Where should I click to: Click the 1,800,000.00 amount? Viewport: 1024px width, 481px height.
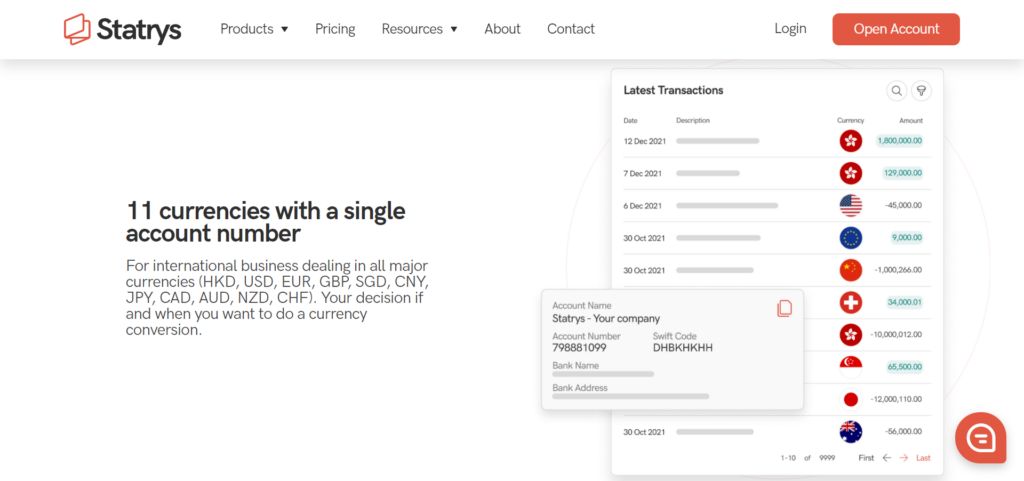899,140
